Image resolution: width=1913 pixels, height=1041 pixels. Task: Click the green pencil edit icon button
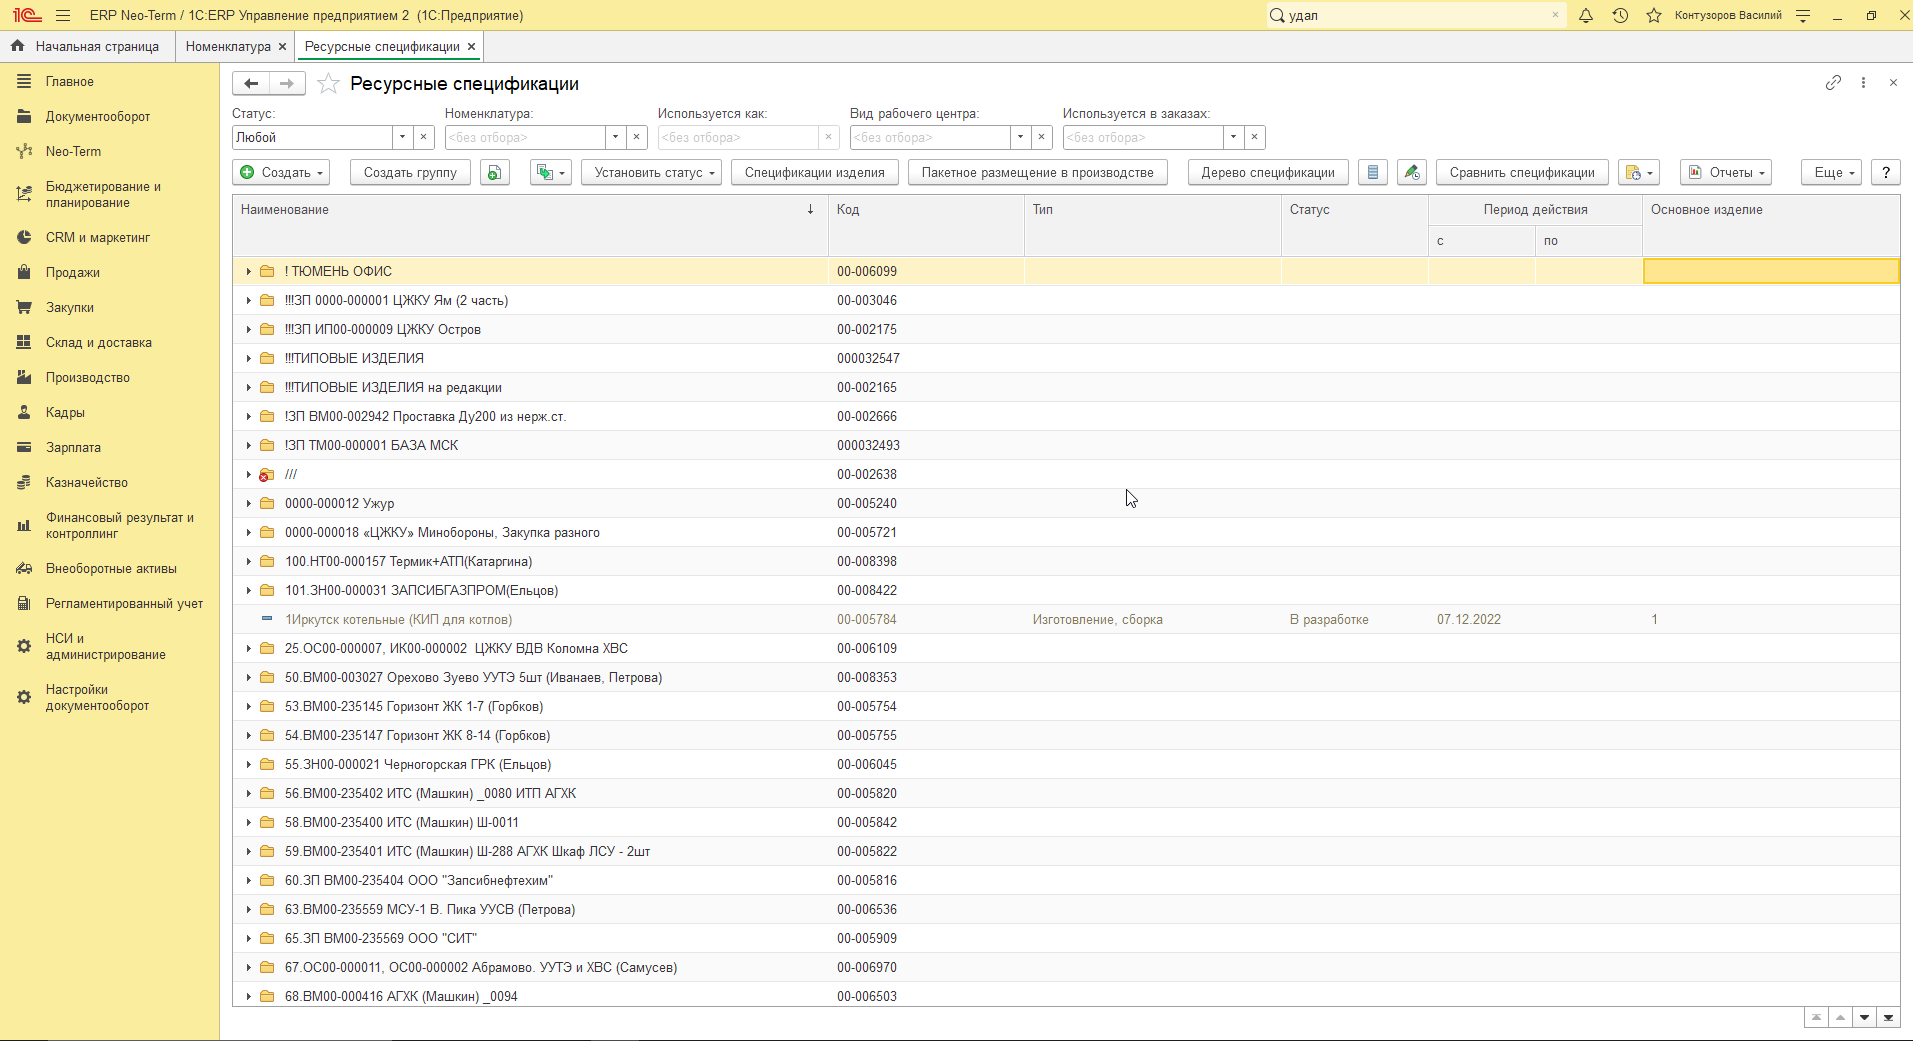coord(1411,173)
